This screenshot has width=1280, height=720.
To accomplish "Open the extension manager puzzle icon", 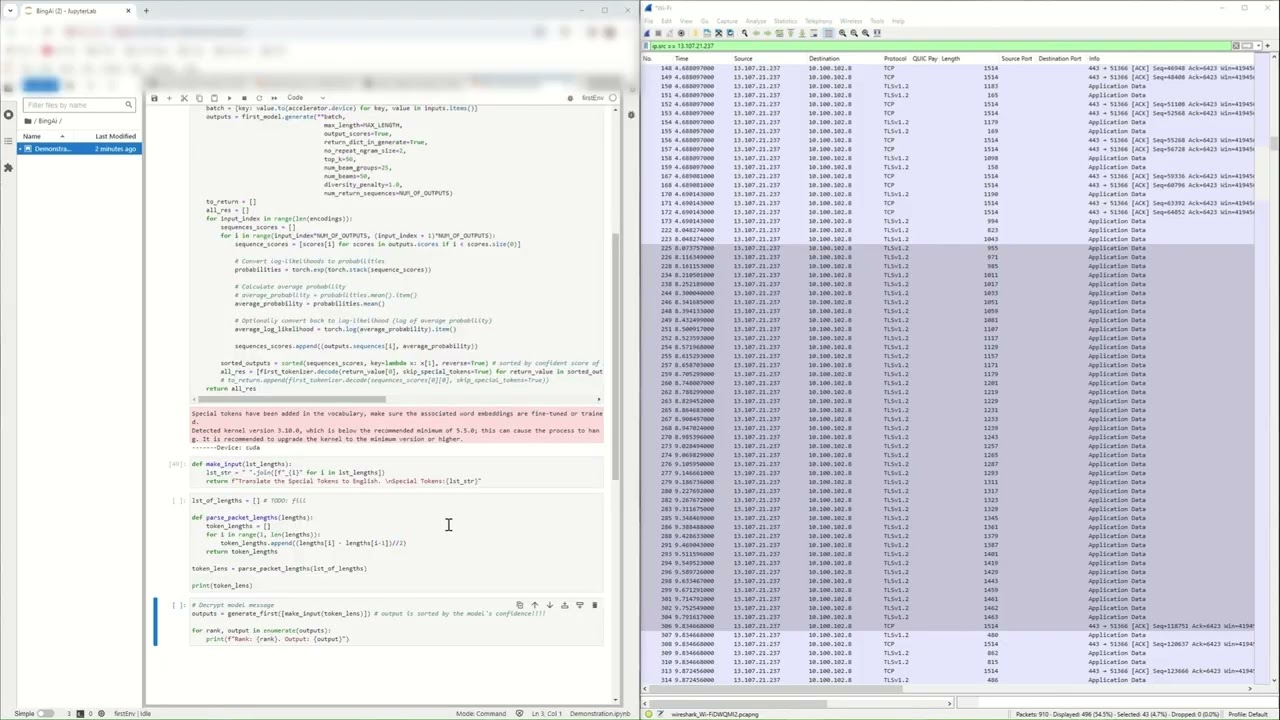I will 8,167.
